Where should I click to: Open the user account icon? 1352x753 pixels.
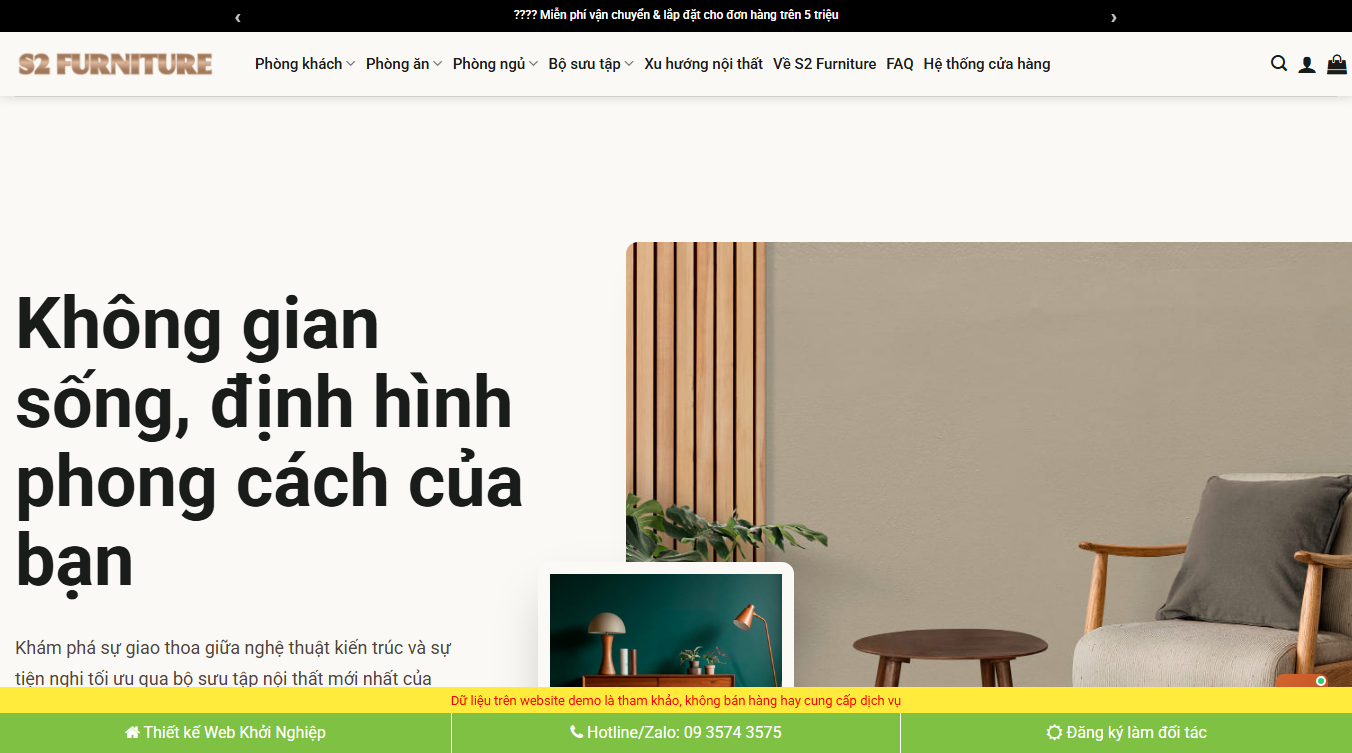pos(1307,64)
